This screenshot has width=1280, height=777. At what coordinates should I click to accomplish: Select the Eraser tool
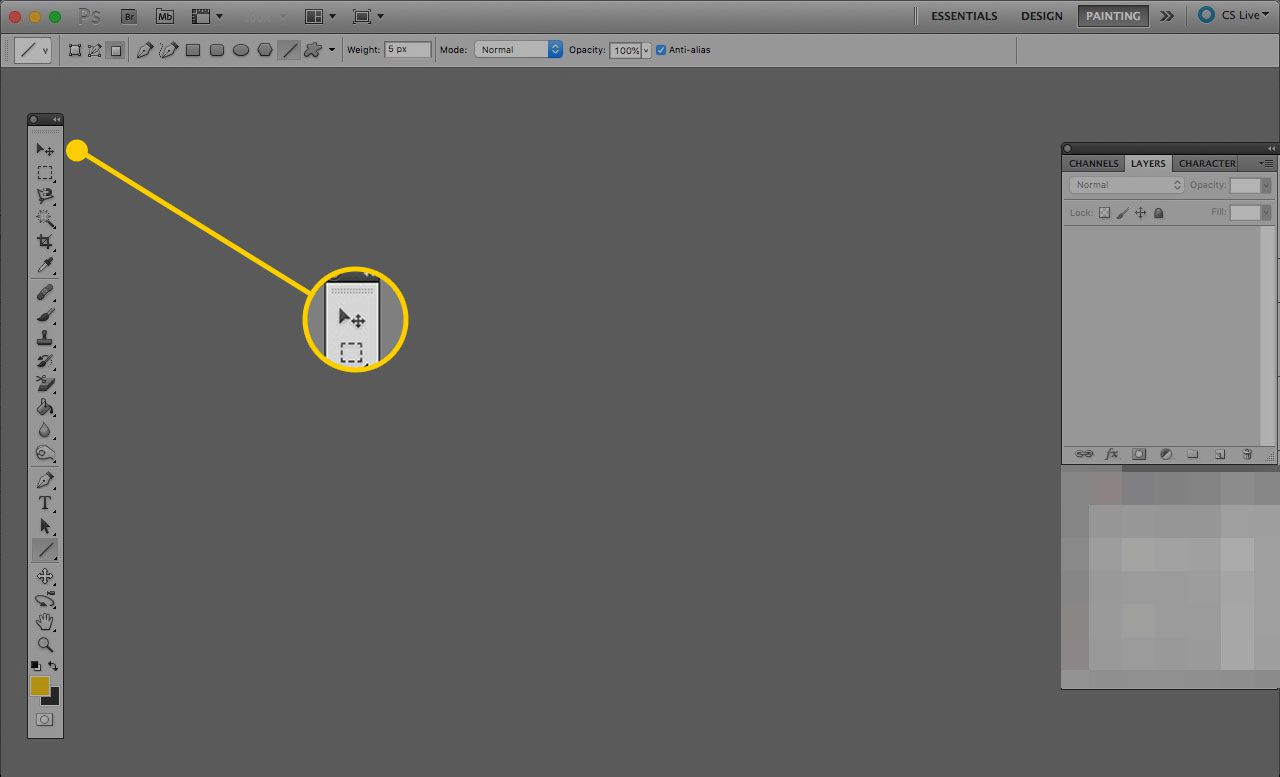45,384
